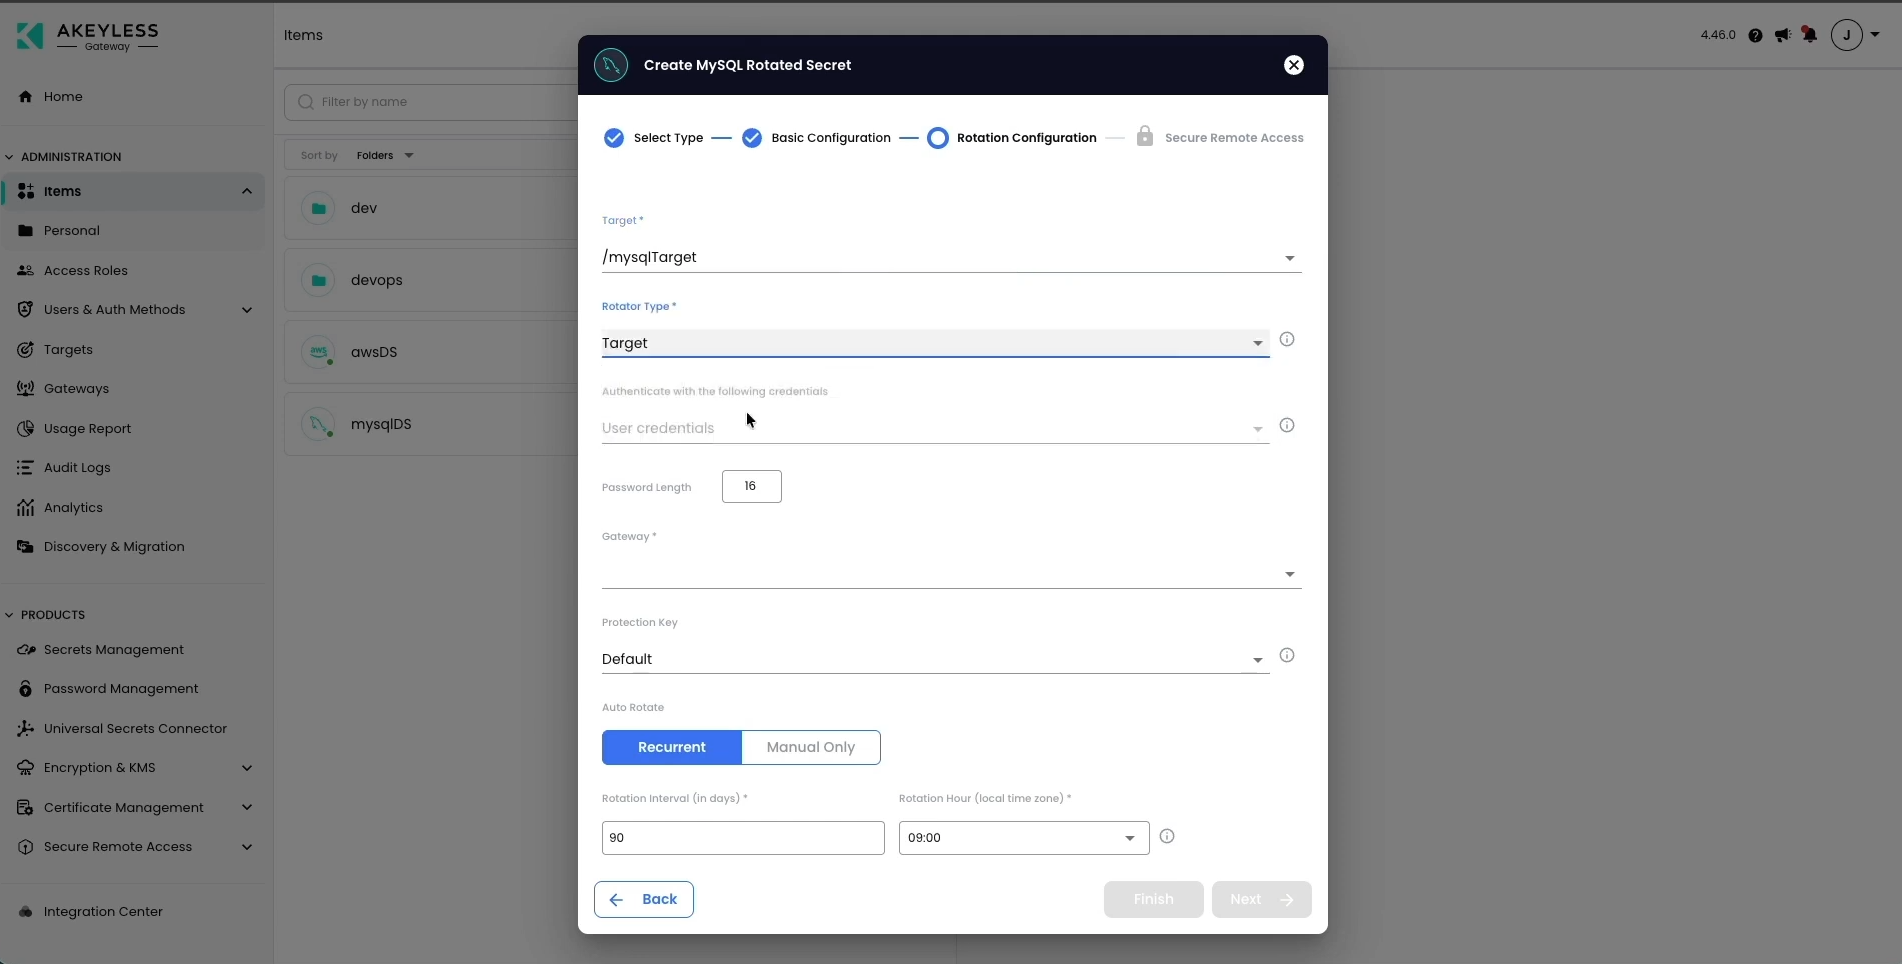Click the Protection Key info icon
This screenshot has width=1902, height=964.
(x=1287, y=655)
